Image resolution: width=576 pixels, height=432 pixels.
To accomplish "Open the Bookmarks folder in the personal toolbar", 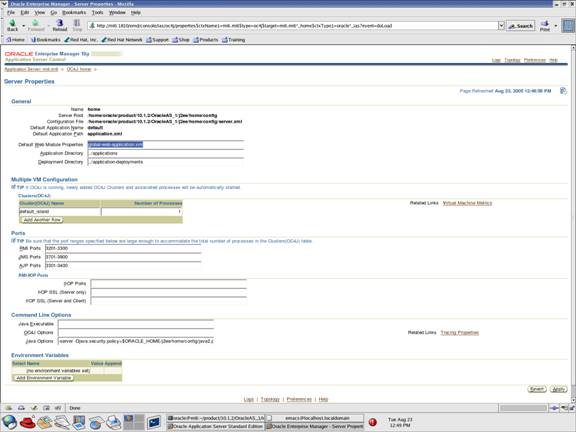I will [x=45, y=40].
